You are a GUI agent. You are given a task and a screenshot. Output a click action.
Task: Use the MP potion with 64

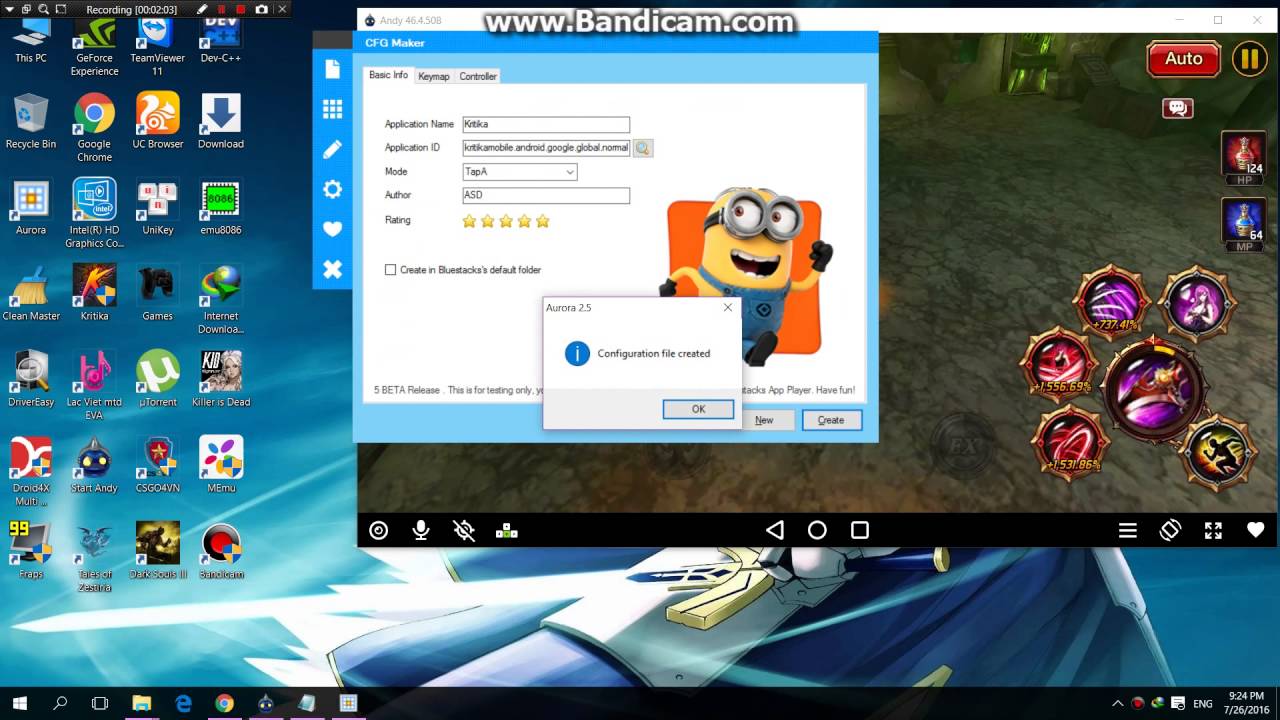(1243, 225)
